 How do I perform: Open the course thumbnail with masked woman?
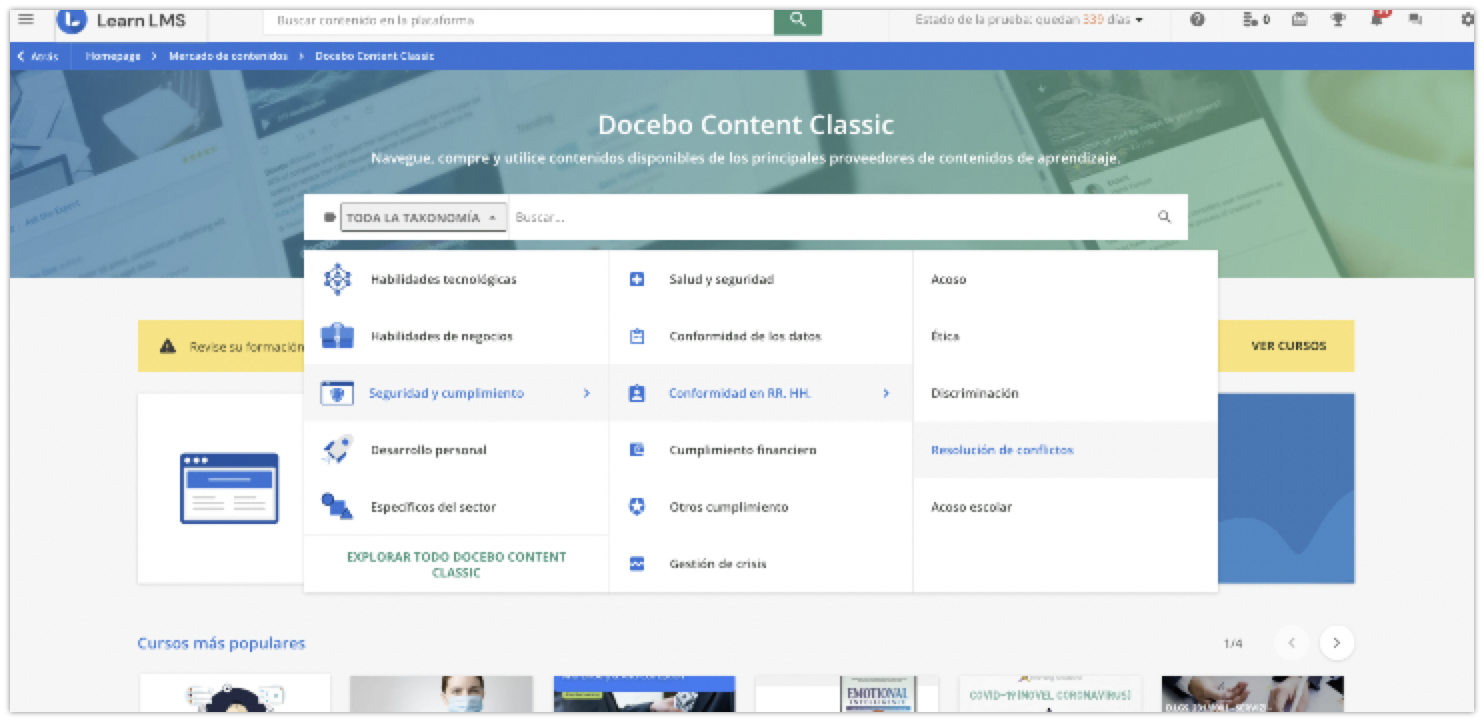[x=441, y=694]
